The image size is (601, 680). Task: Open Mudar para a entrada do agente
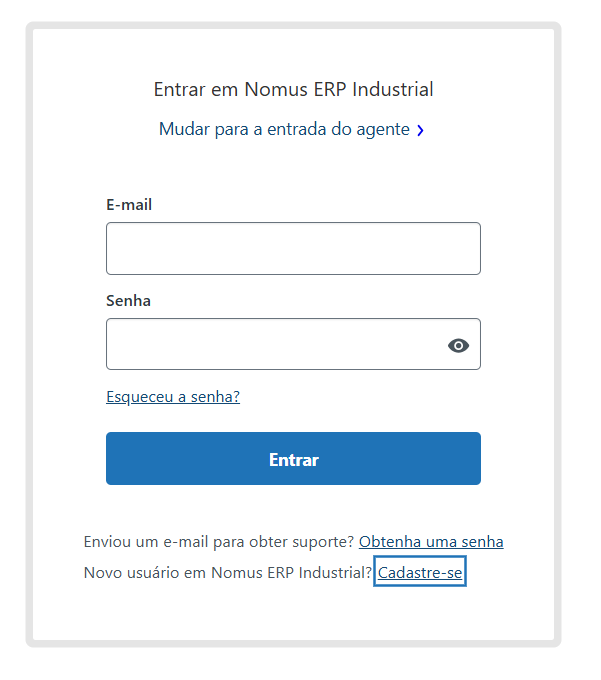284,129
